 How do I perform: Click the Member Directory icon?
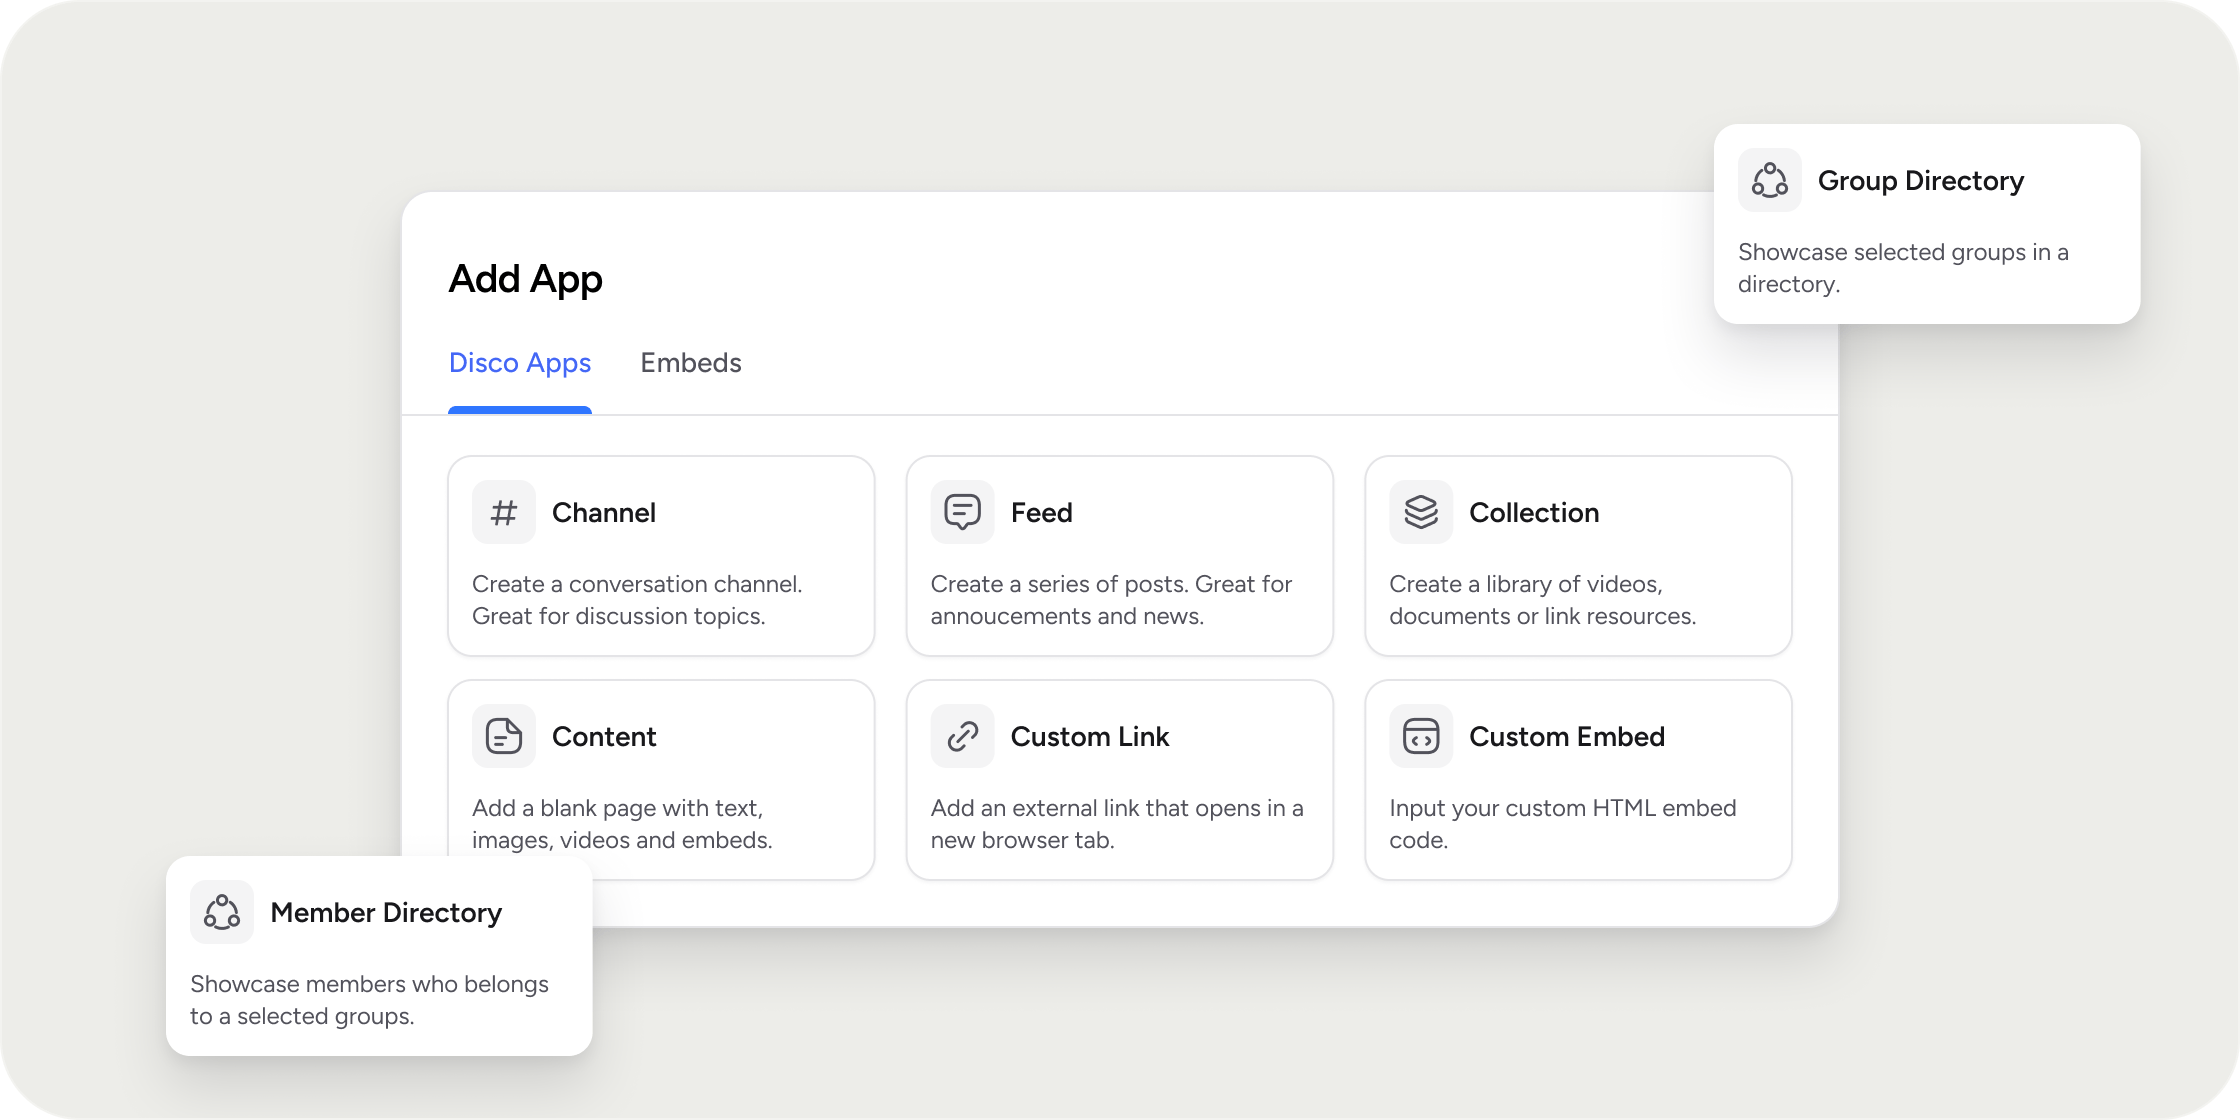tap(222, 912)
